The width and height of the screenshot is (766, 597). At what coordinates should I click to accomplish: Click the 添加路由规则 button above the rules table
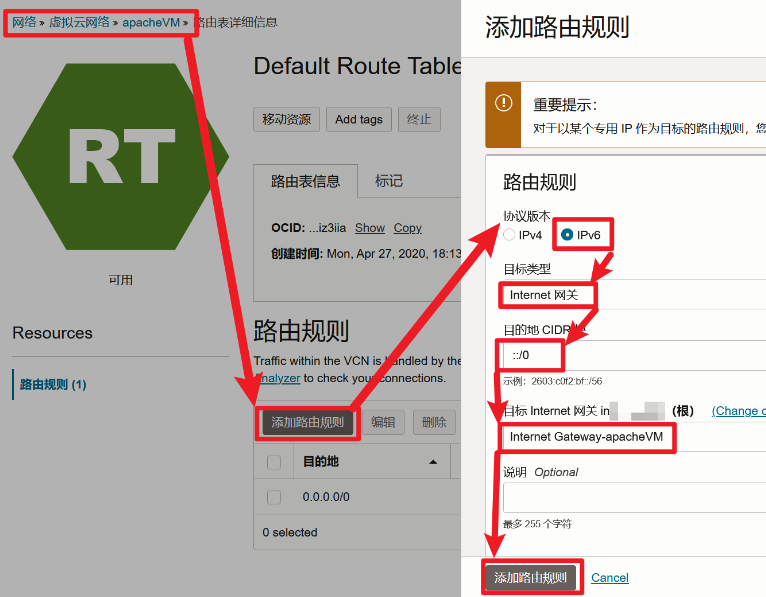click(307, 422)
